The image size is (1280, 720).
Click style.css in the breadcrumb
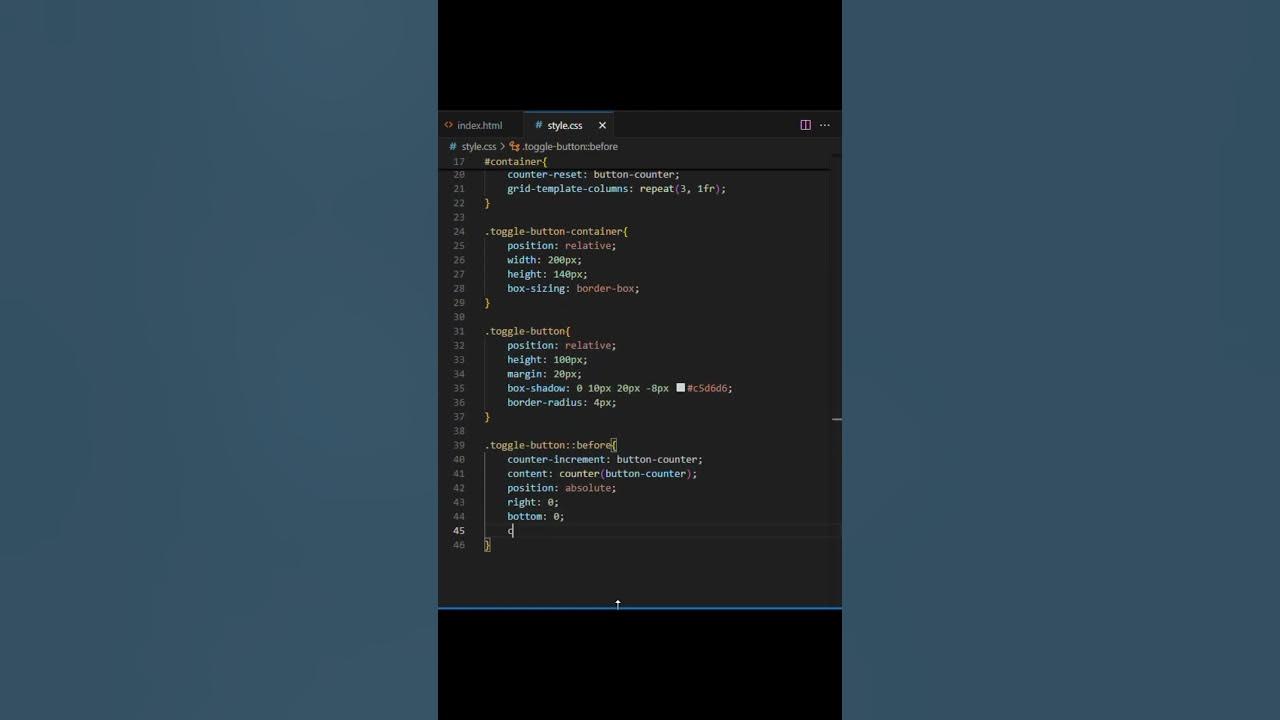click(x=479, y=146)
